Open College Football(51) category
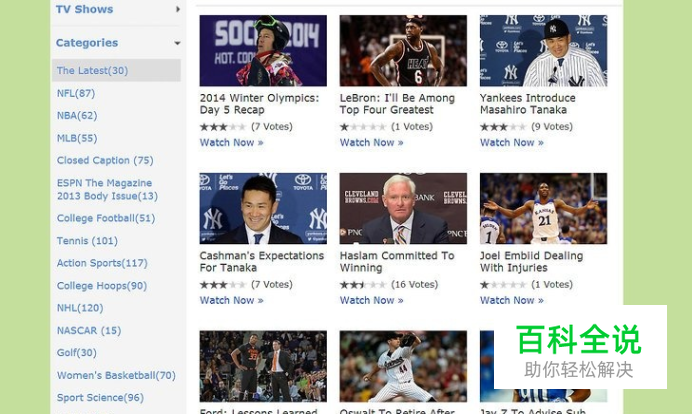The width and height of the screenshot is (692, 414). pyautogui.click(x=106, y=218)
